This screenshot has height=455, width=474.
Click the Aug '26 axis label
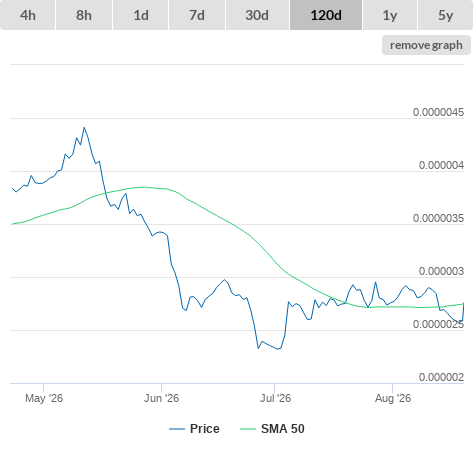pyautogui.click(x=393, y=398)
